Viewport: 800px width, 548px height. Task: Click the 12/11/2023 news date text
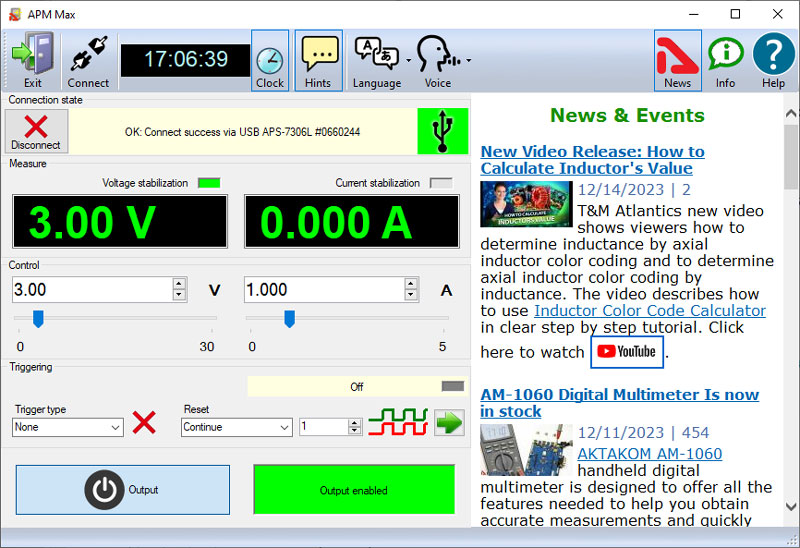(x=621, y=433)
